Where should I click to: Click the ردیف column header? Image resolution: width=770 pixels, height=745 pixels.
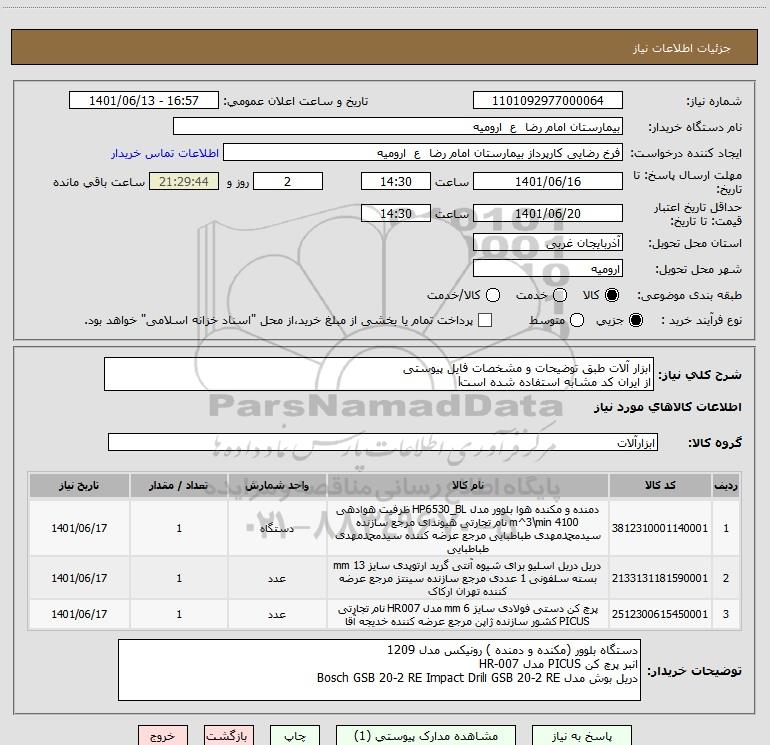(x=726, y=485)
